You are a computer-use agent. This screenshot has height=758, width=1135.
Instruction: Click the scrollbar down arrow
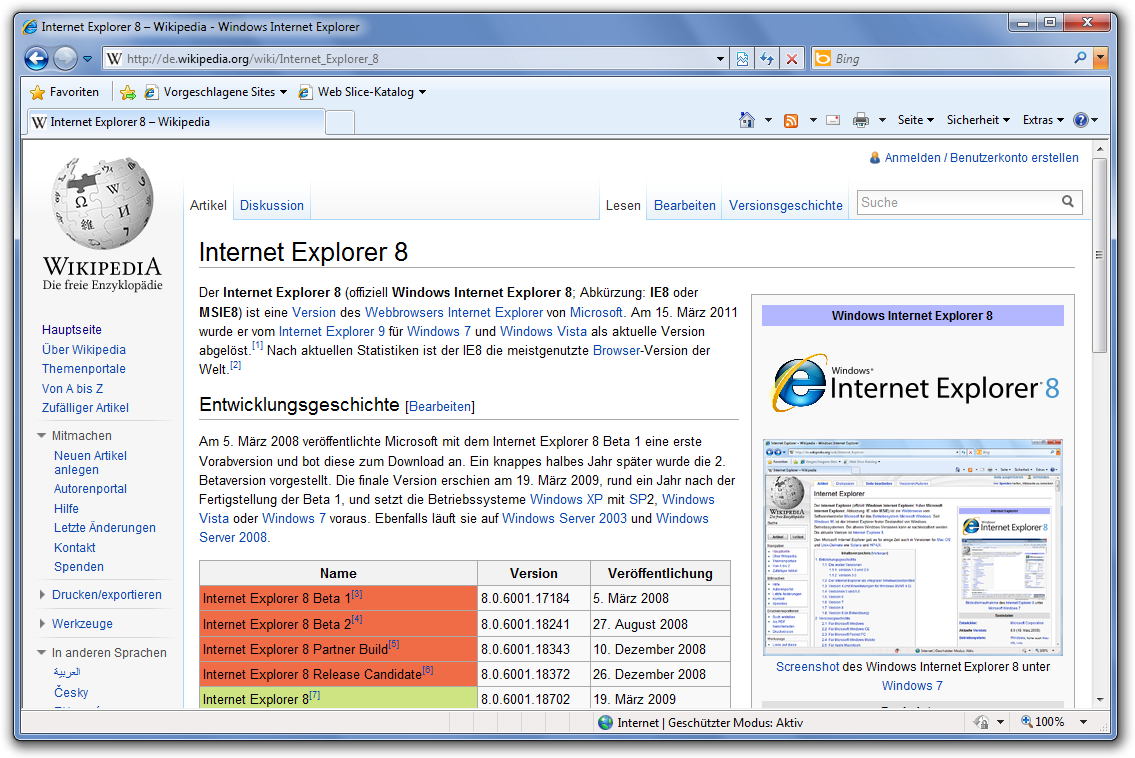point(1100,699)
